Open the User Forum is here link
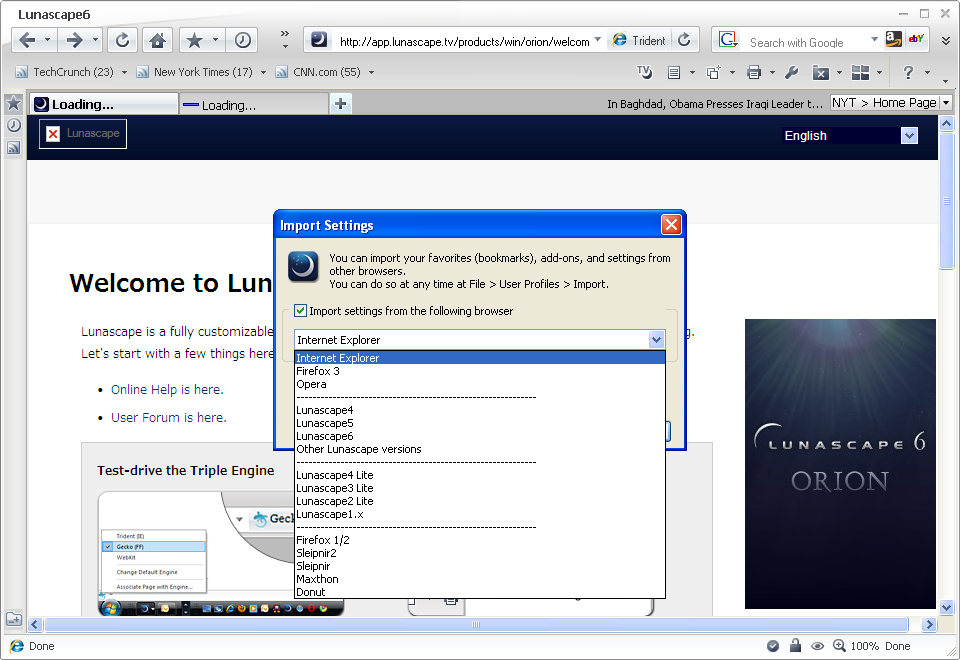This screenshot has width=960, height=660. [x=168, y=418]
